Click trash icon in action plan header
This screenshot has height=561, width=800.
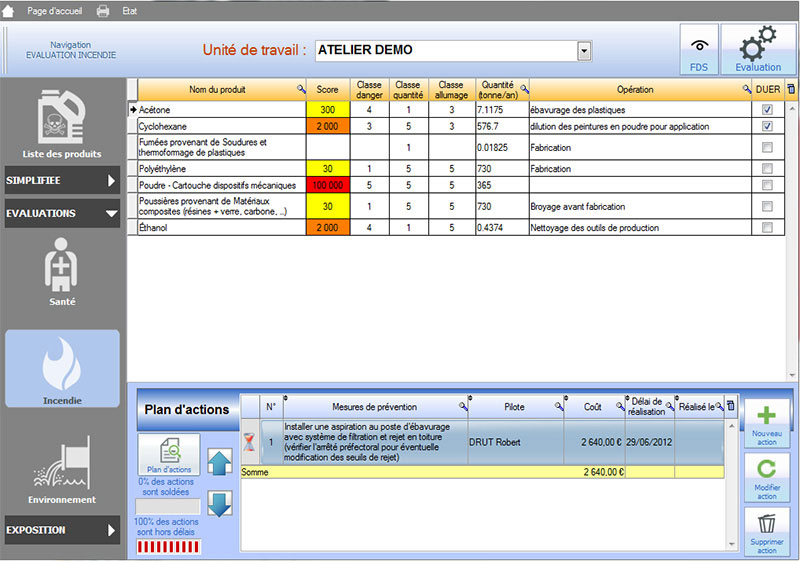tap(731, 406)
